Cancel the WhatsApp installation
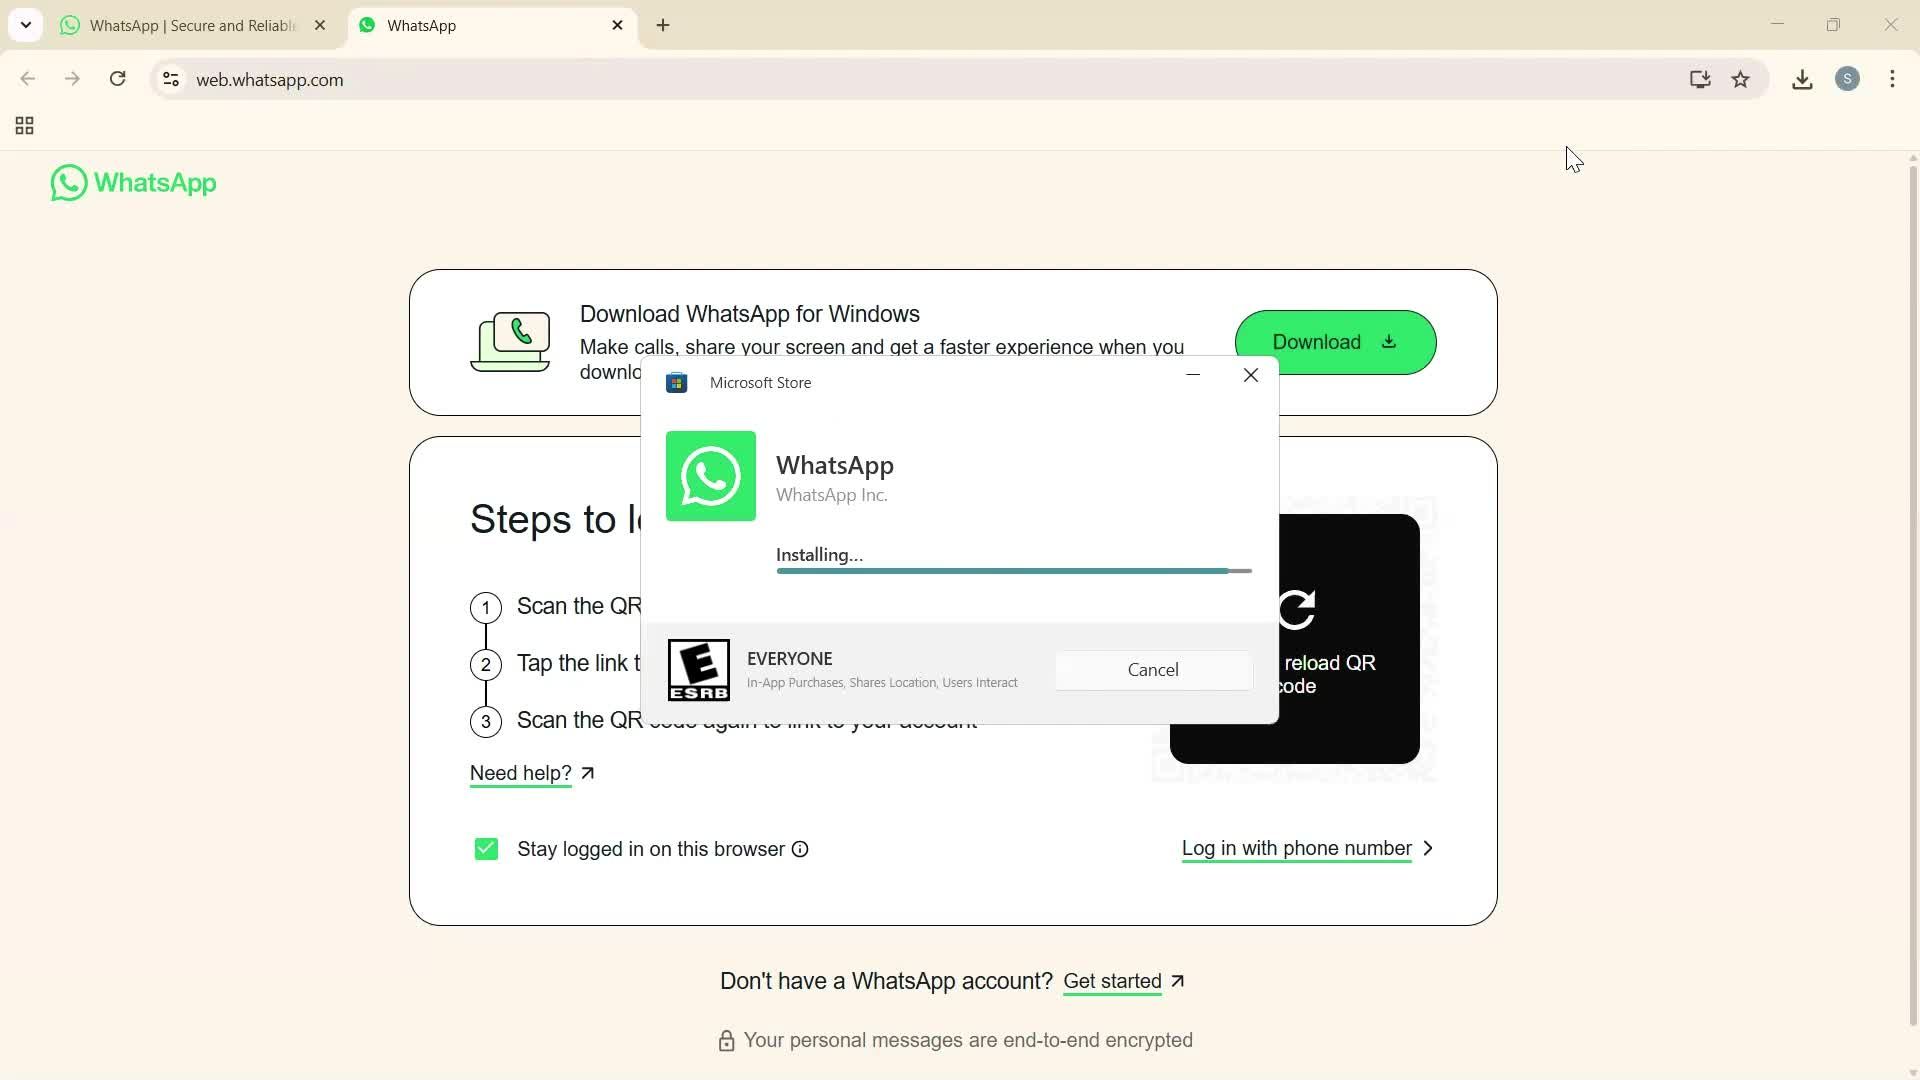The image size is (1920, 1080). pos(1152,670)
